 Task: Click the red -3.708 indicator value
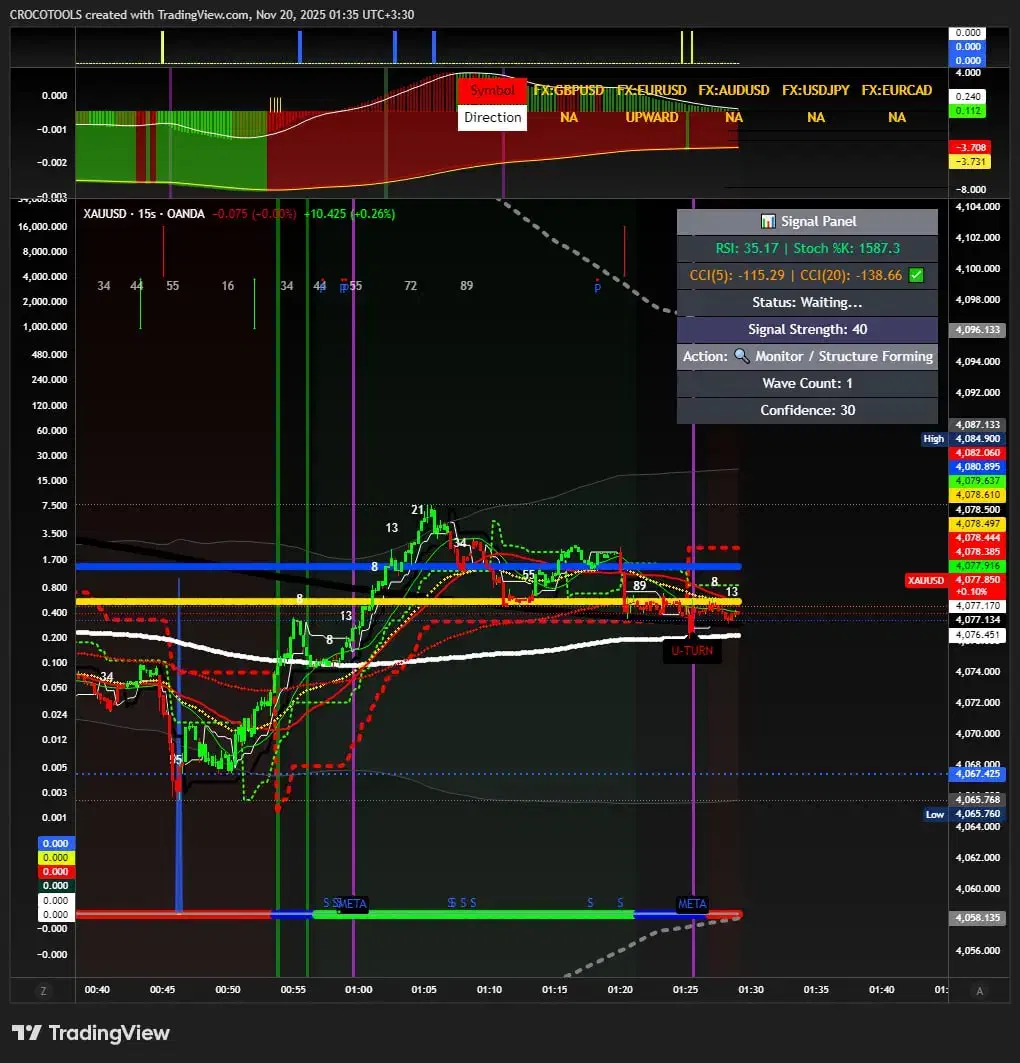point(970,147)
